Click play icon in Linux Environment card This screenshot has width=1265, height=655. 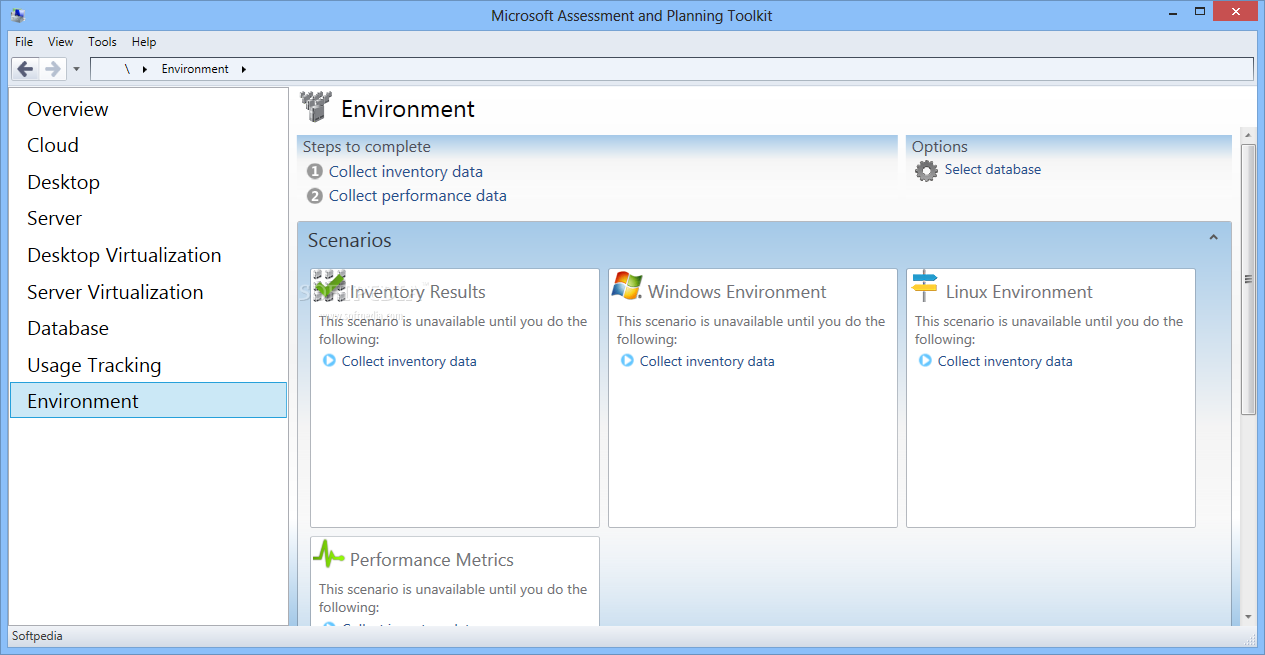[925, 361]
